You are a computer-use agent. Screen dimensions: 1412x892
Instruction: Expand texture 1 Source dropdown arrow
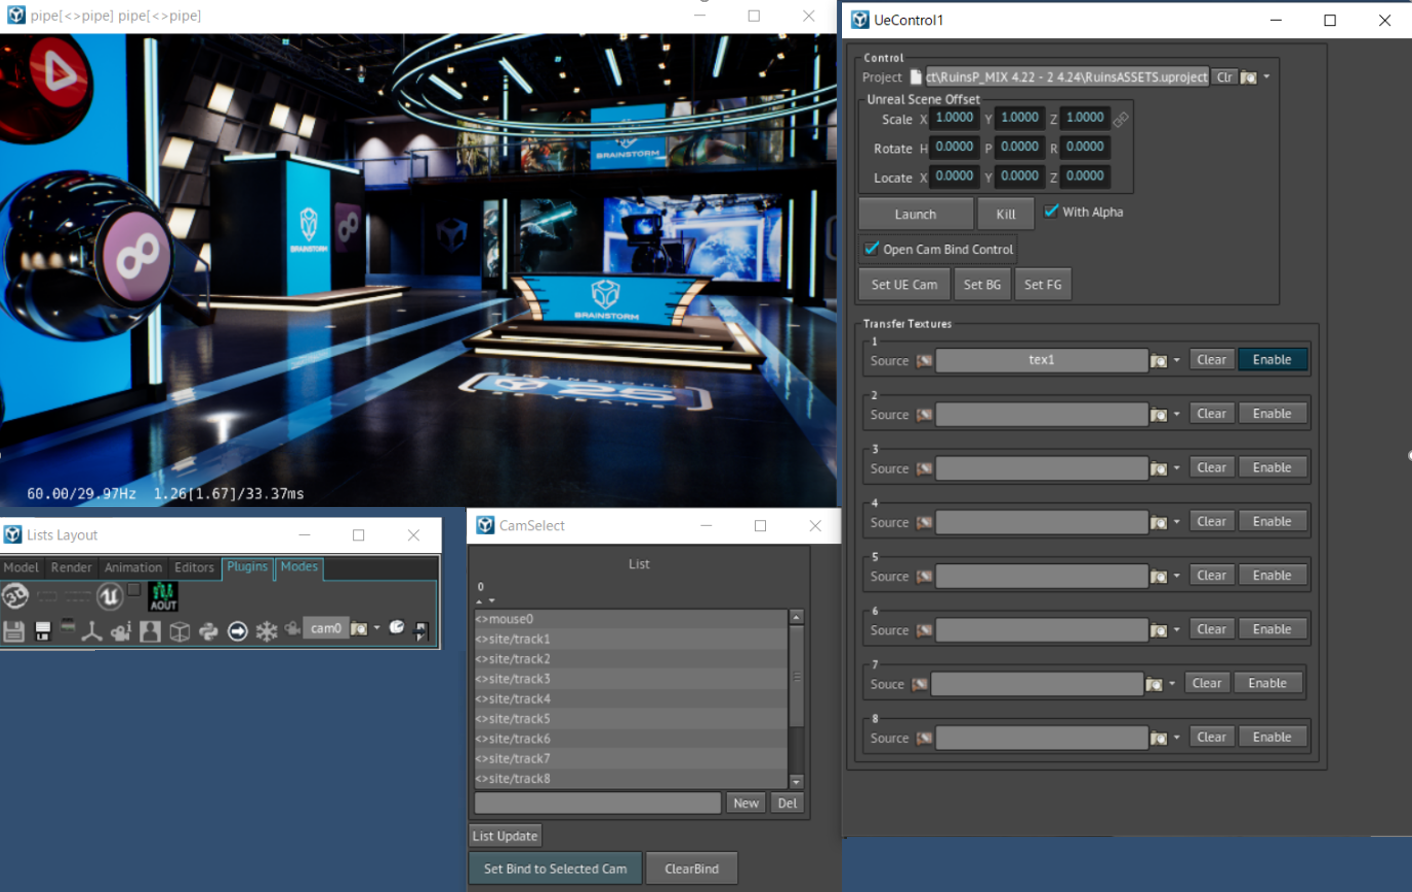pyautogui.click(x=1177, y=360)
